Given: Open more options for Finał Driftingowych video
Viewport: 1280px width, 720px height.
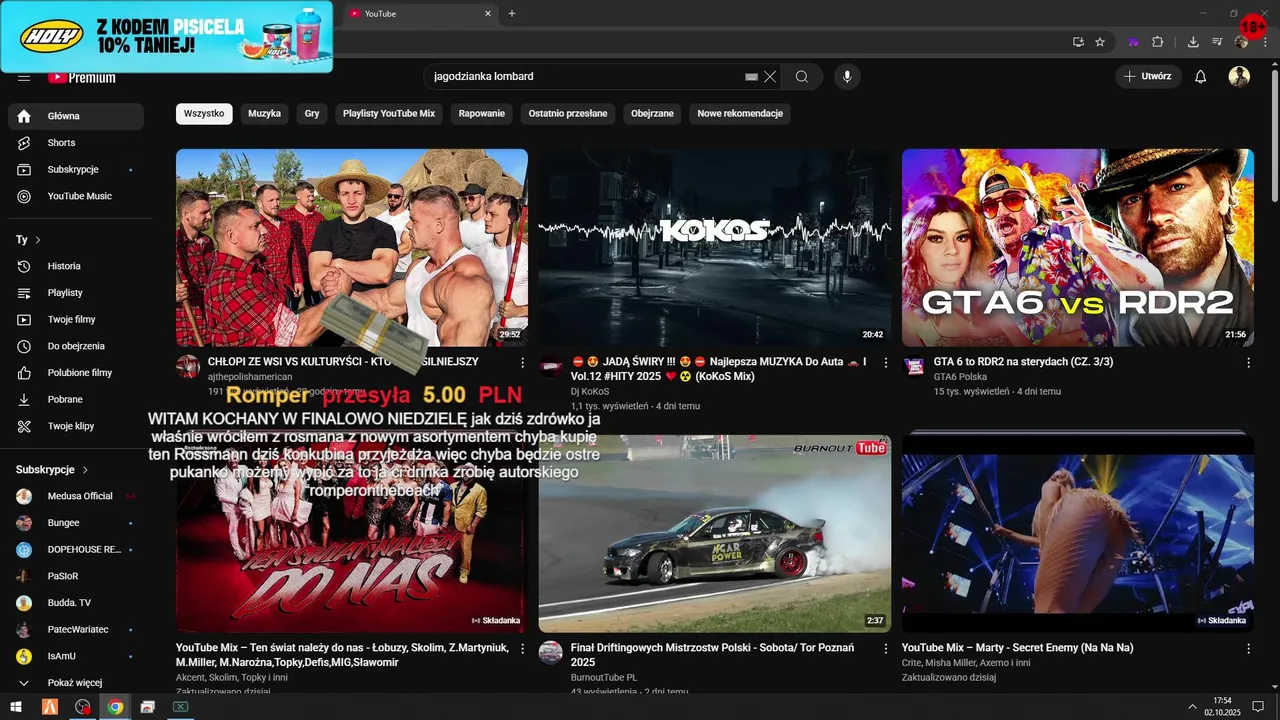Looking at the screenshot, I should (x=885, y=648).
